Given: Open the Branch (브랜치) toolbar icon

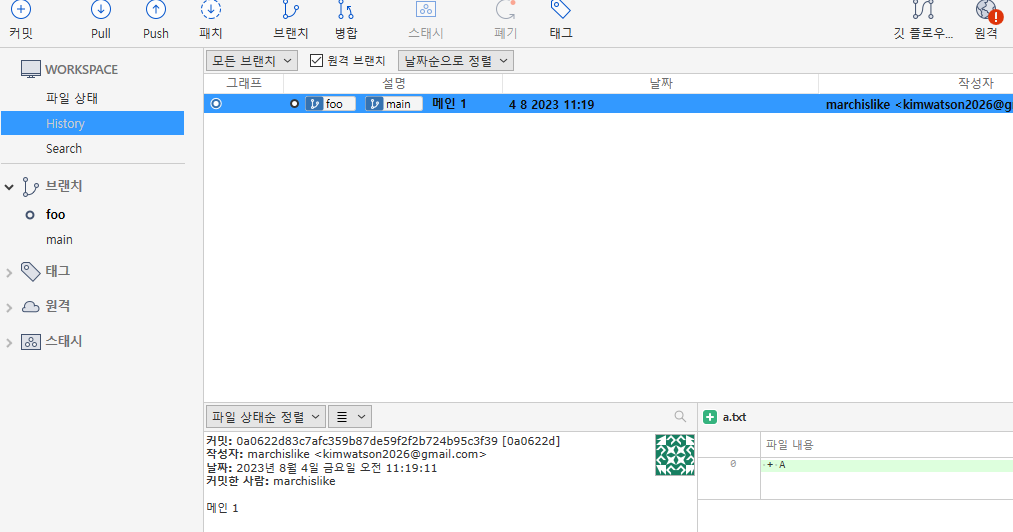Looking at the screenshot, I should [x=291, y=10].
